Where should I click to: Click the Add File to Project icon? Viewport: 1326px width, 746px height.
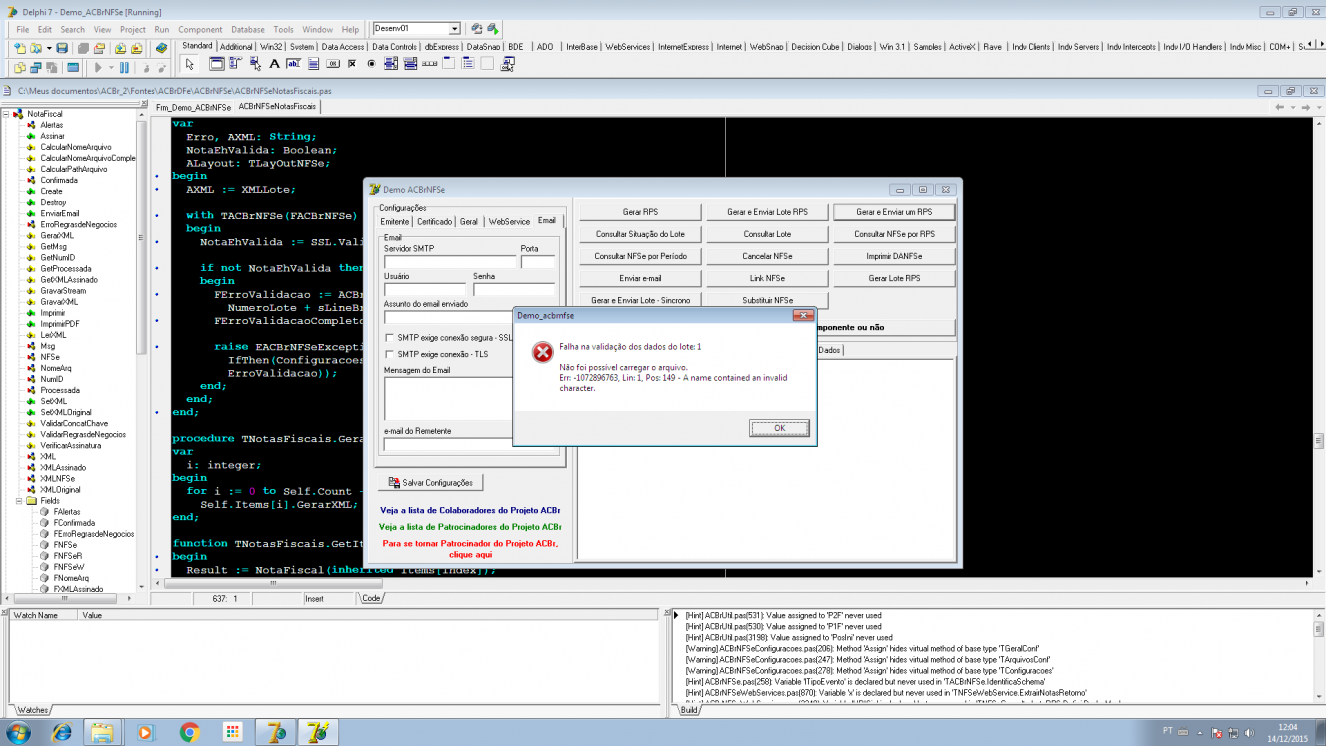tap(121, 48)
